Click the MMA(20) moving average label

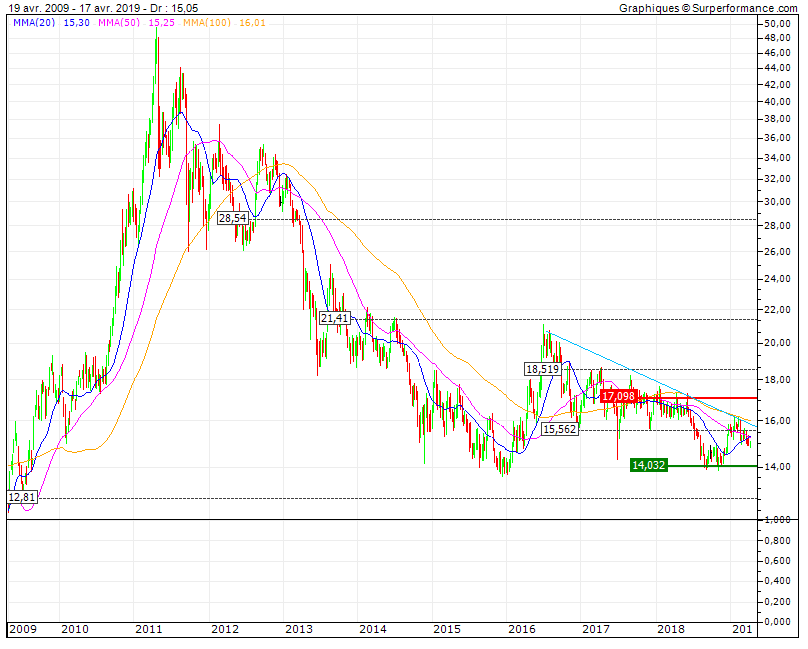34,23
